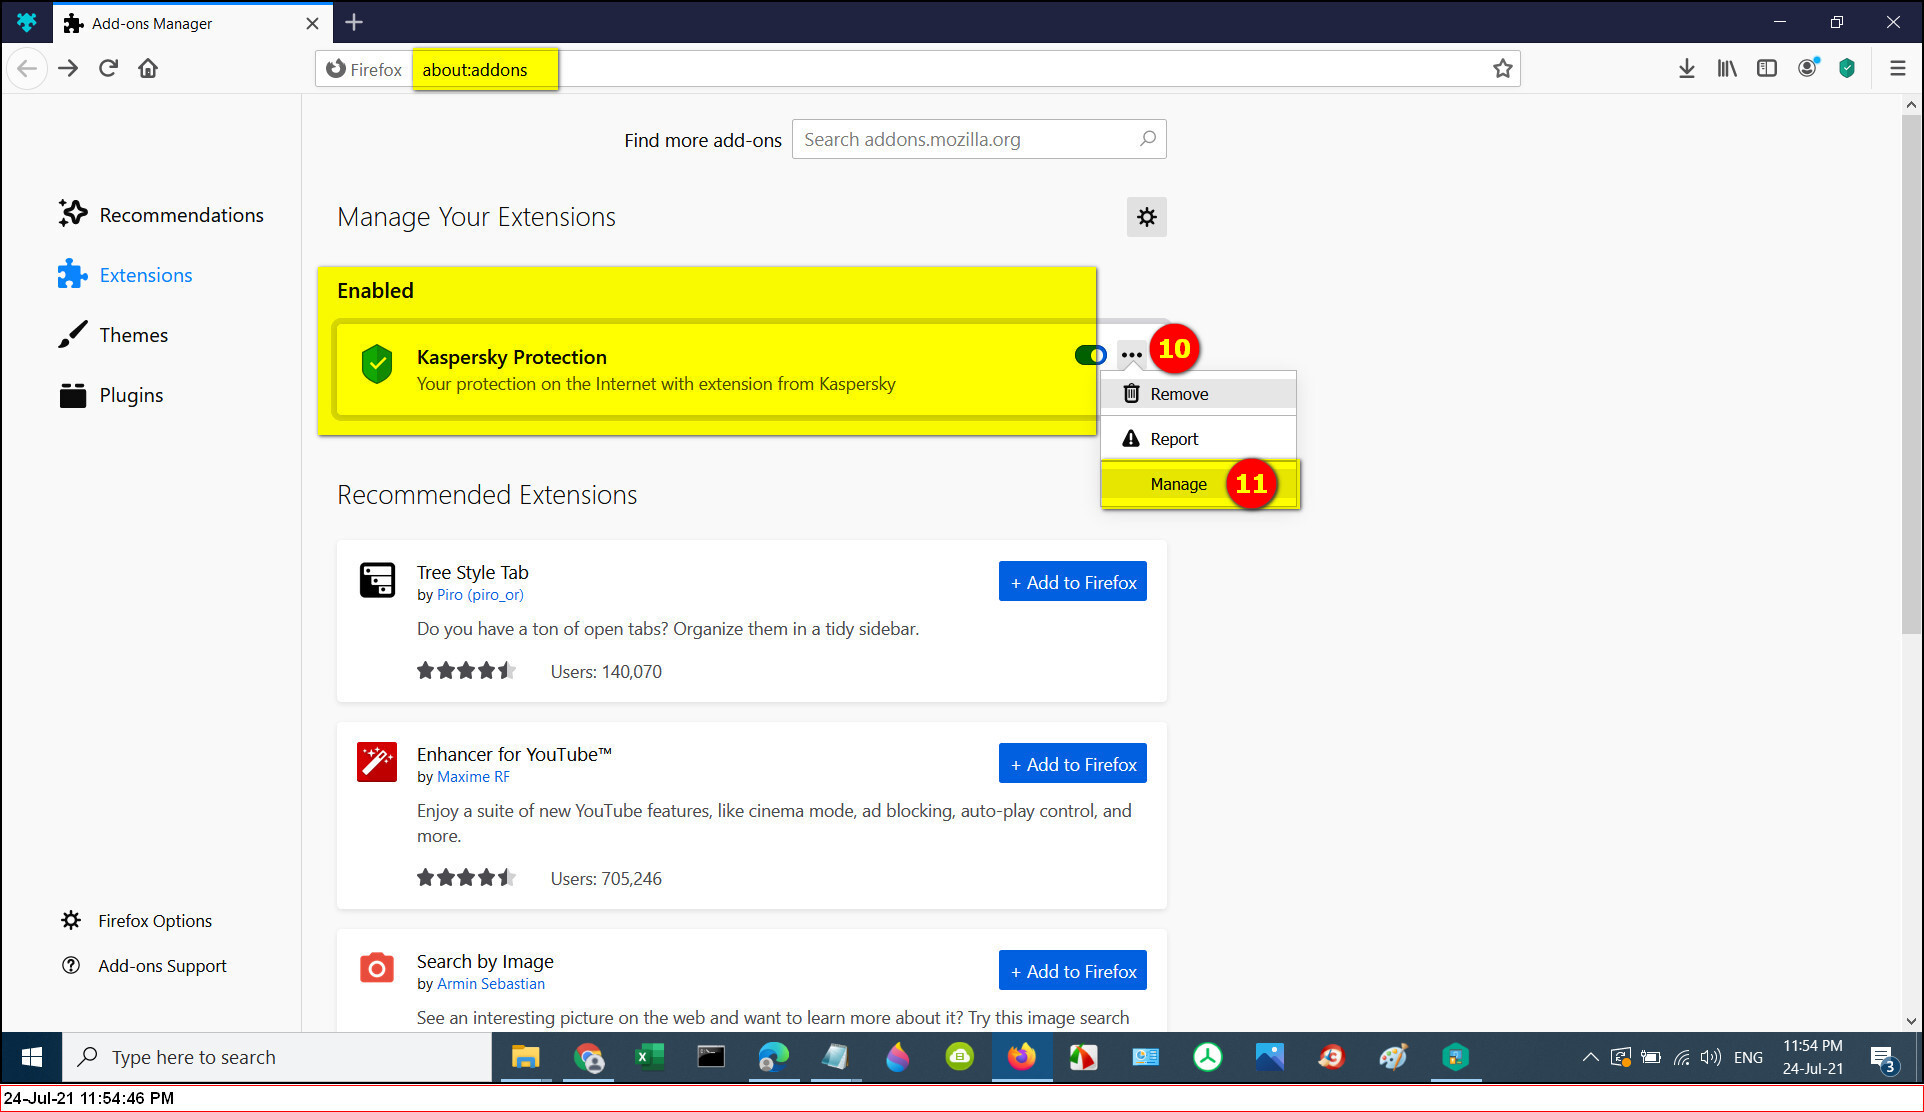Open the downloads panel
The width and height of the screenshot is (1924, 1112).
(x=1686, y=69)
